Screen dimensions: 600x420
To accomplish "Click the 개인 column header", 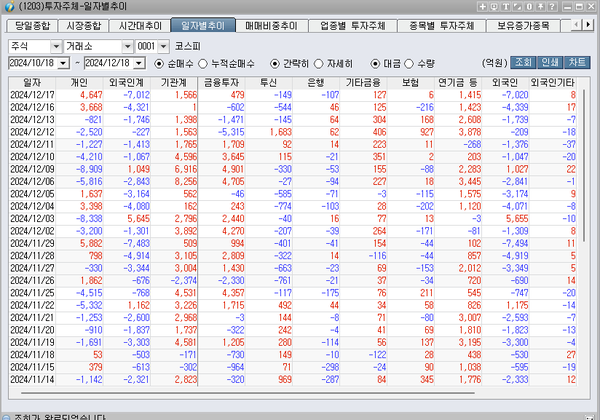I will click(79, 83).
